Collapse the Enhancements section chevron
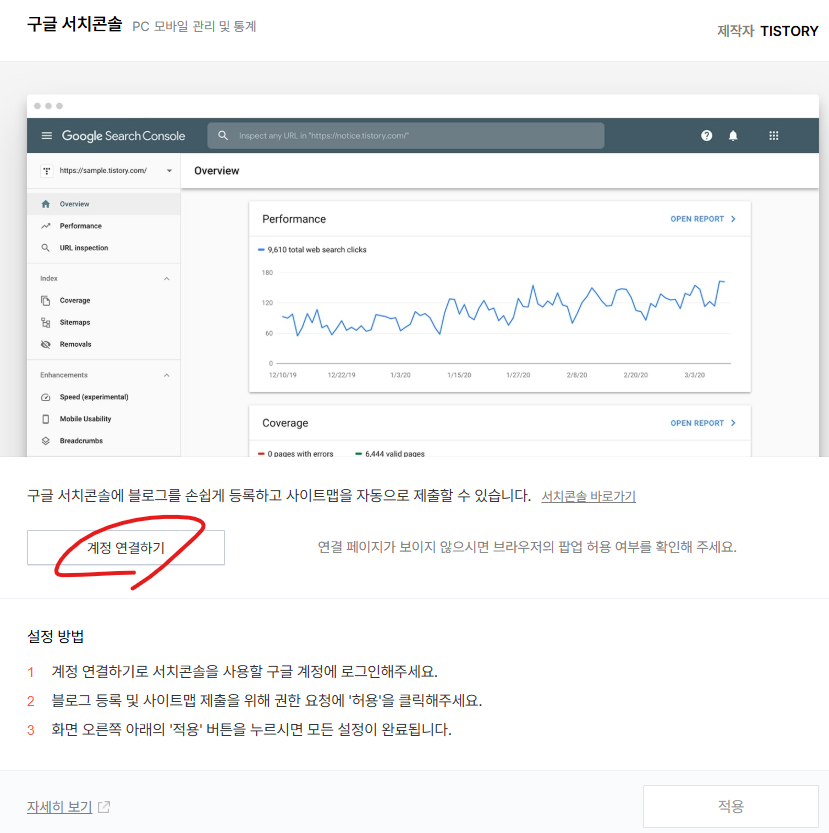829x833 pixels. pyautogui.click(x=166, y=375)
